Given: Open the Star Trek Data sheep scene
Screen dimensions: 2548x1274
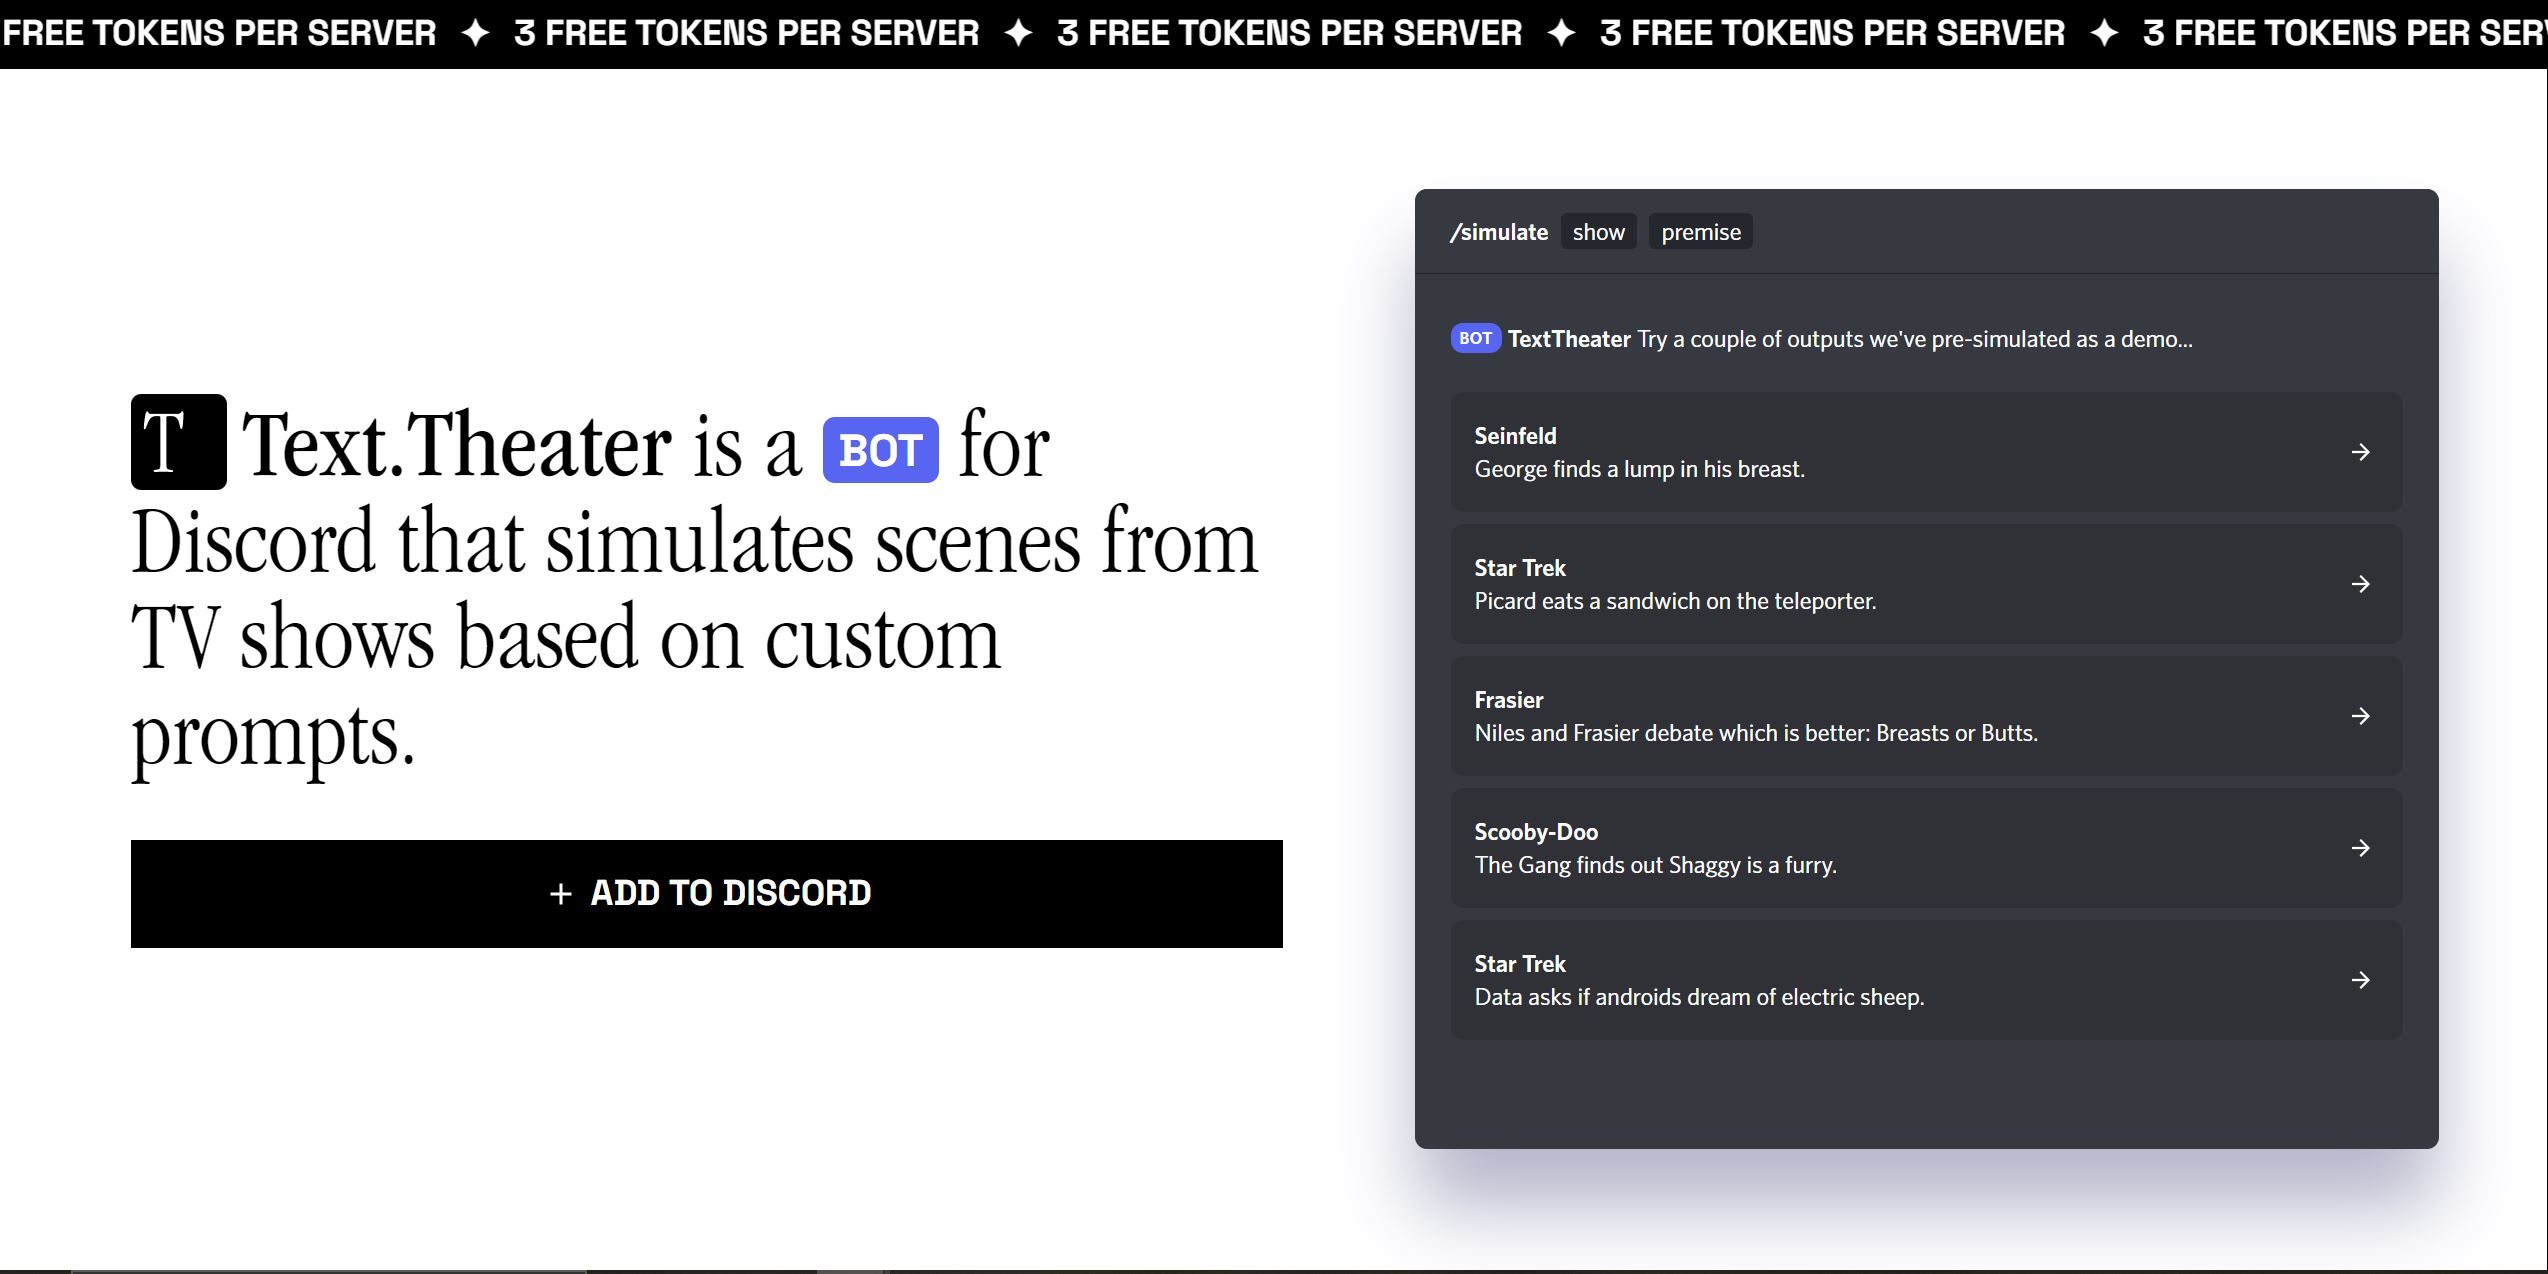Looking at the screenshot, I should (x=1924, y=978).
